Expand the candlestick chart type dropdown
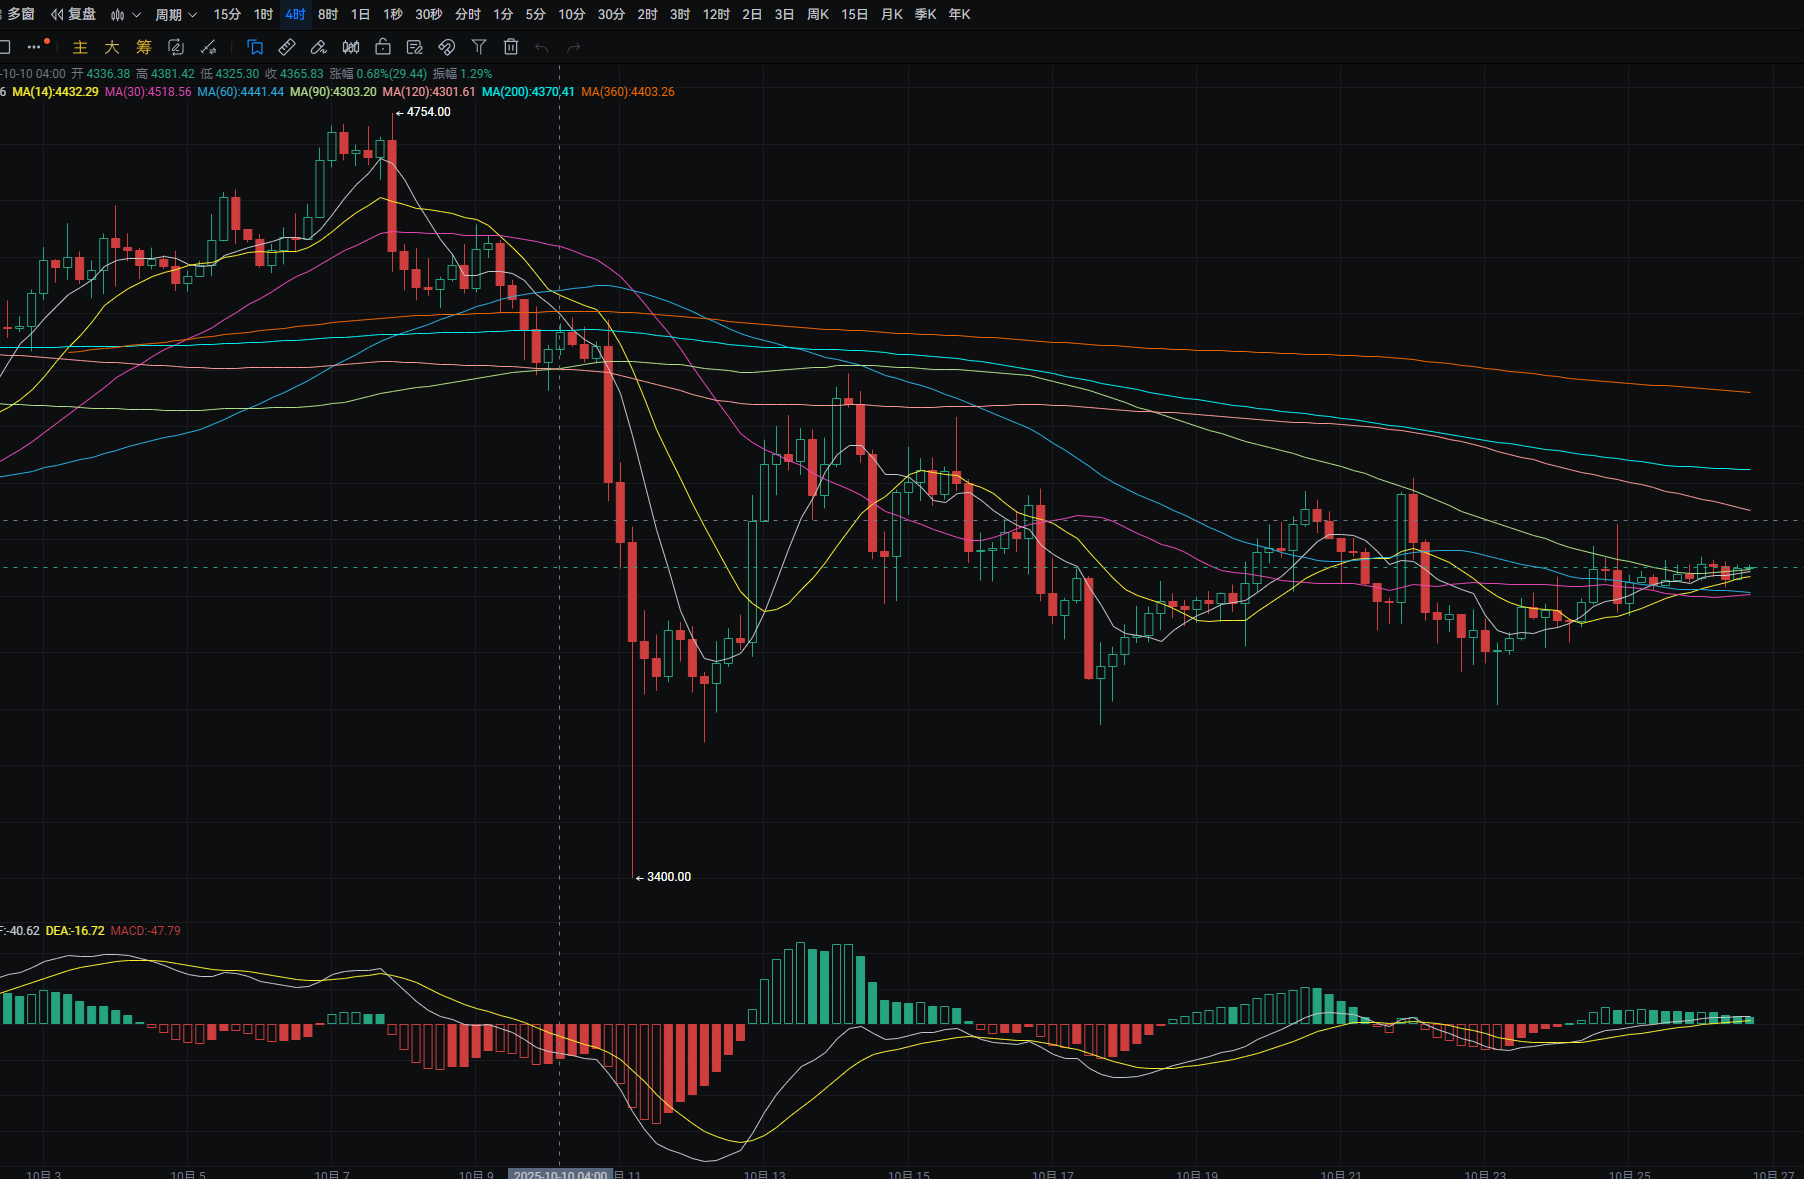Screen dimensions: 1804x1179 [x=125, y=14]
